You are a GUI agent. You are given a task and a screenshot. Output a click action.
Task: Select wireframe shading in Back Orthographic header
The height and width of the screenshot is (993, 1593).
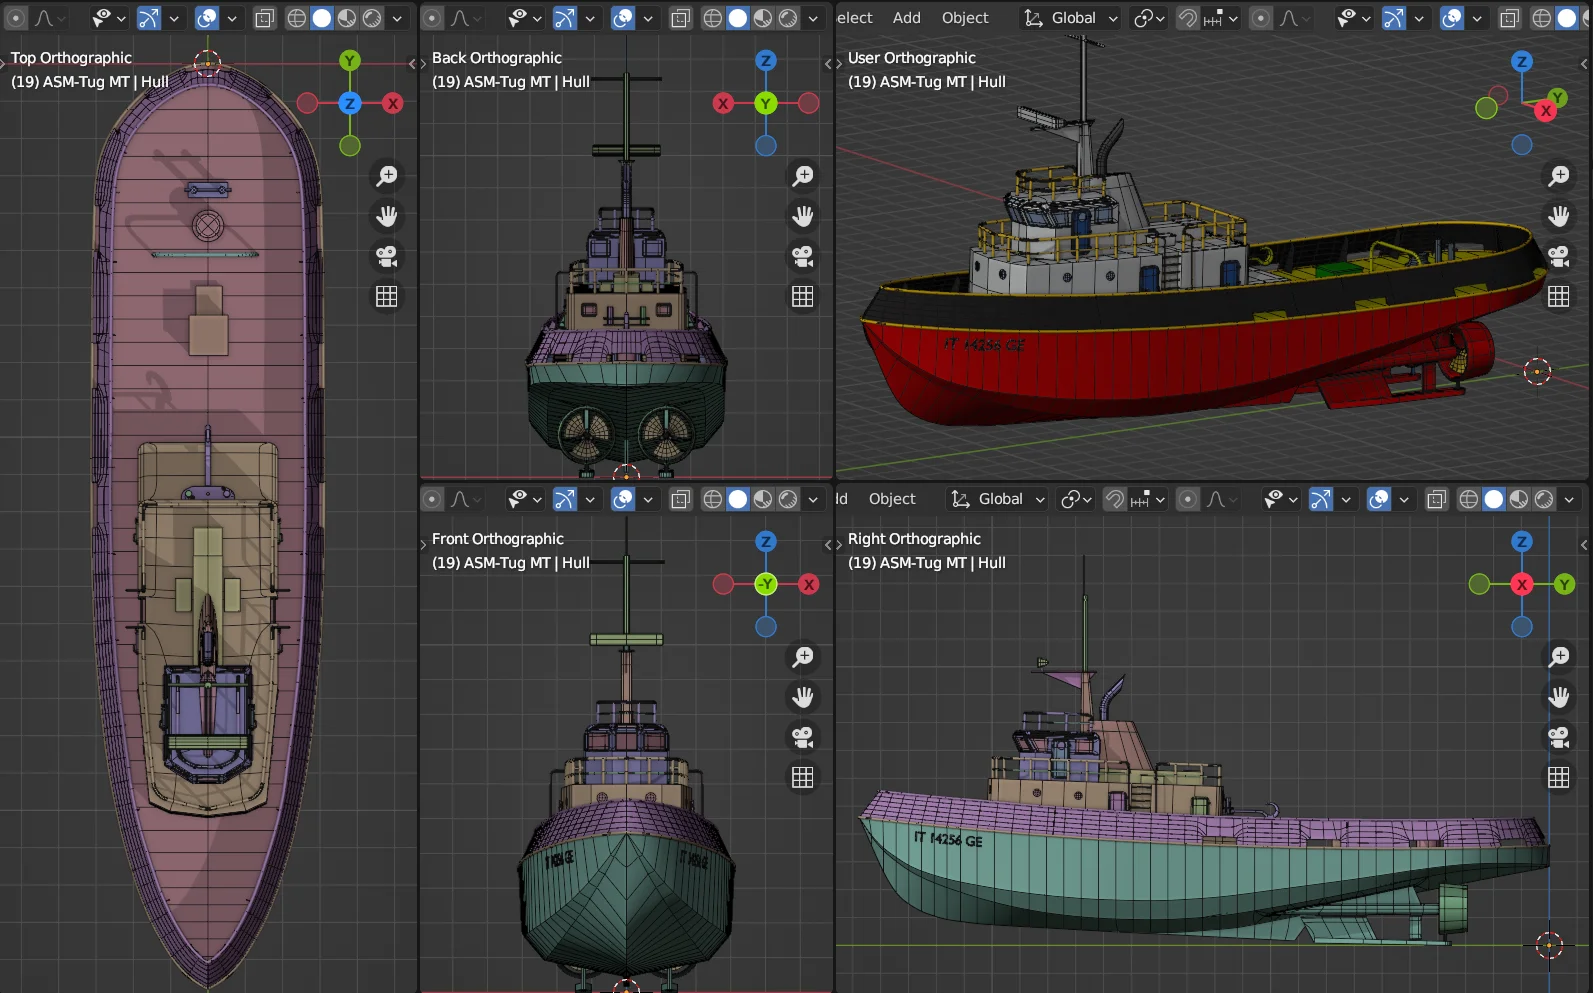coord(712,18)
